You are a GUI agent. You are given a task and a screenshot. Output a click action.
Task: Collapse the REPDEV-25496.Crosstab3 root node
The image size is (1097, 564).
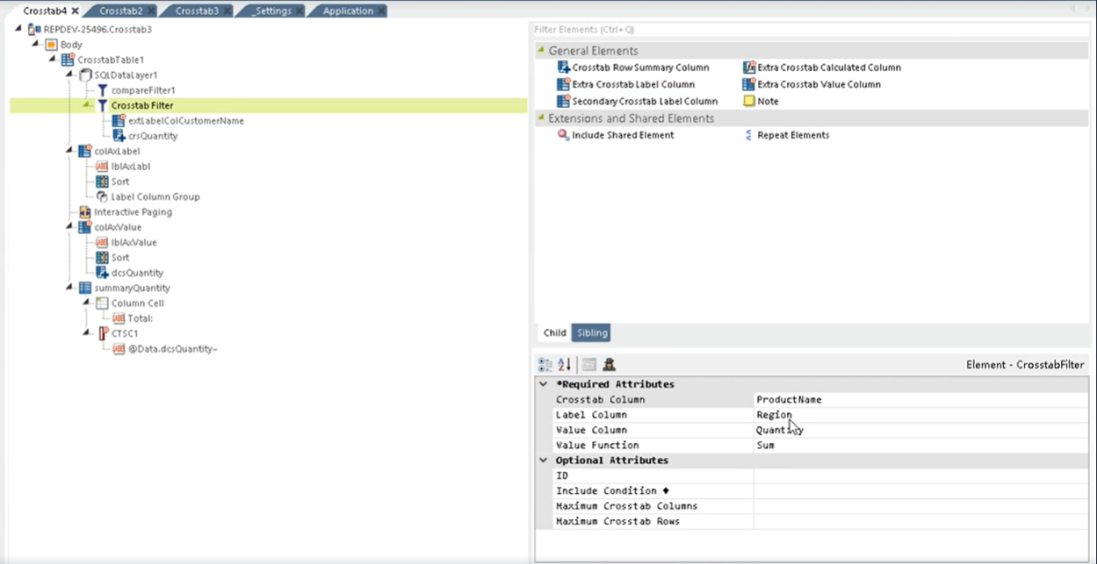tap(19, 29)
